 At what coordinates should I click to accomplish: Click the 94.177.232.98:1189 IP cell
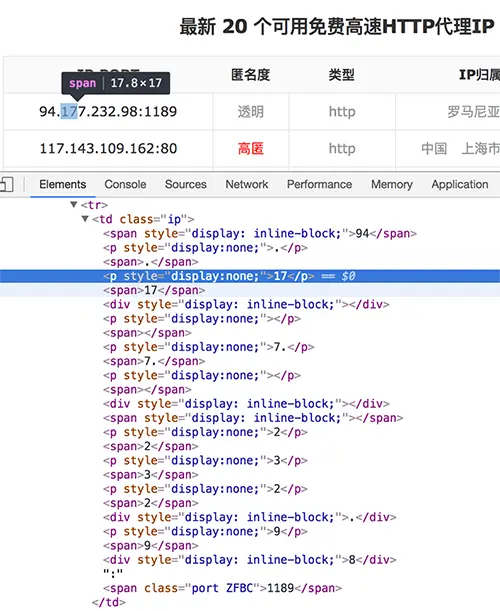pos(108,112)
